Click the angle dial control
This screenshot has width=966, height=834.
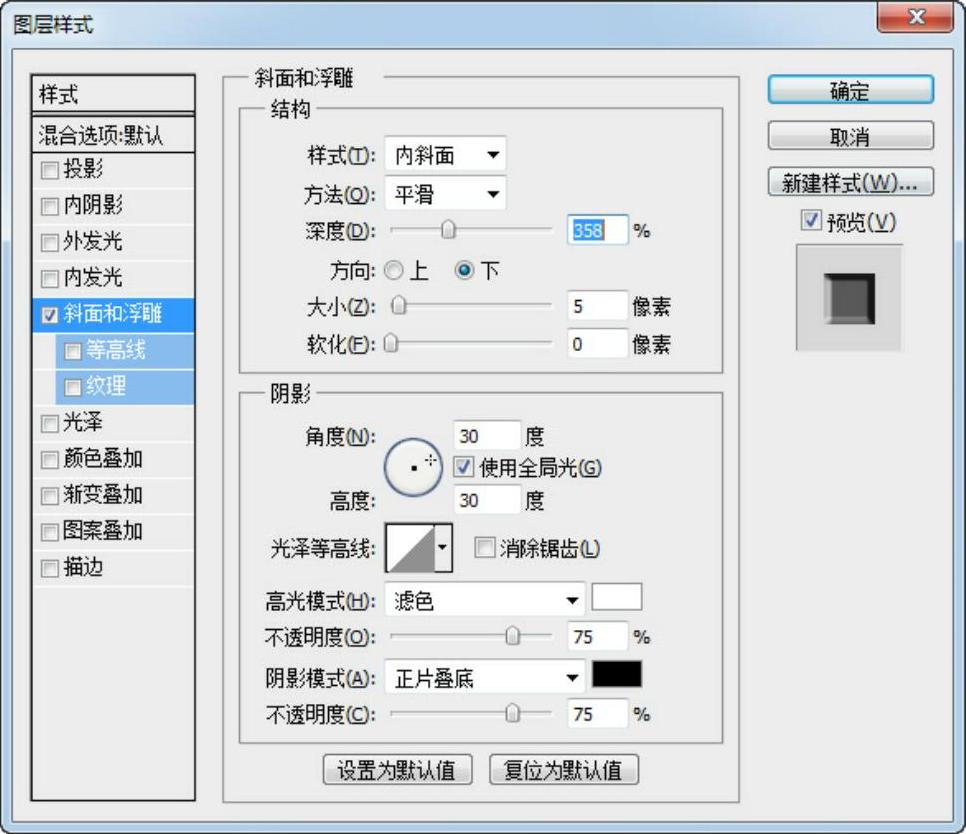[413, 467]
